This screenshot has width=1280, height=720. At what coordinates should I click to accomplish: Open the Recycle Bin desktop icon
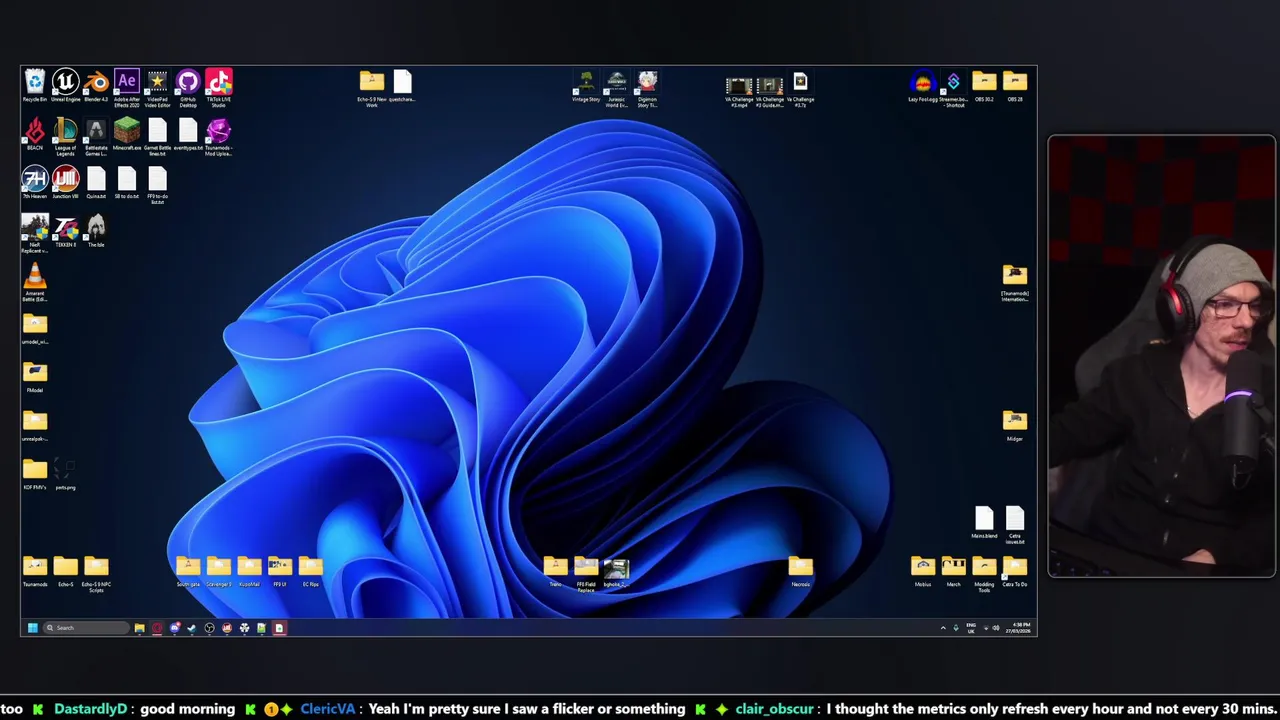(35, 86)
